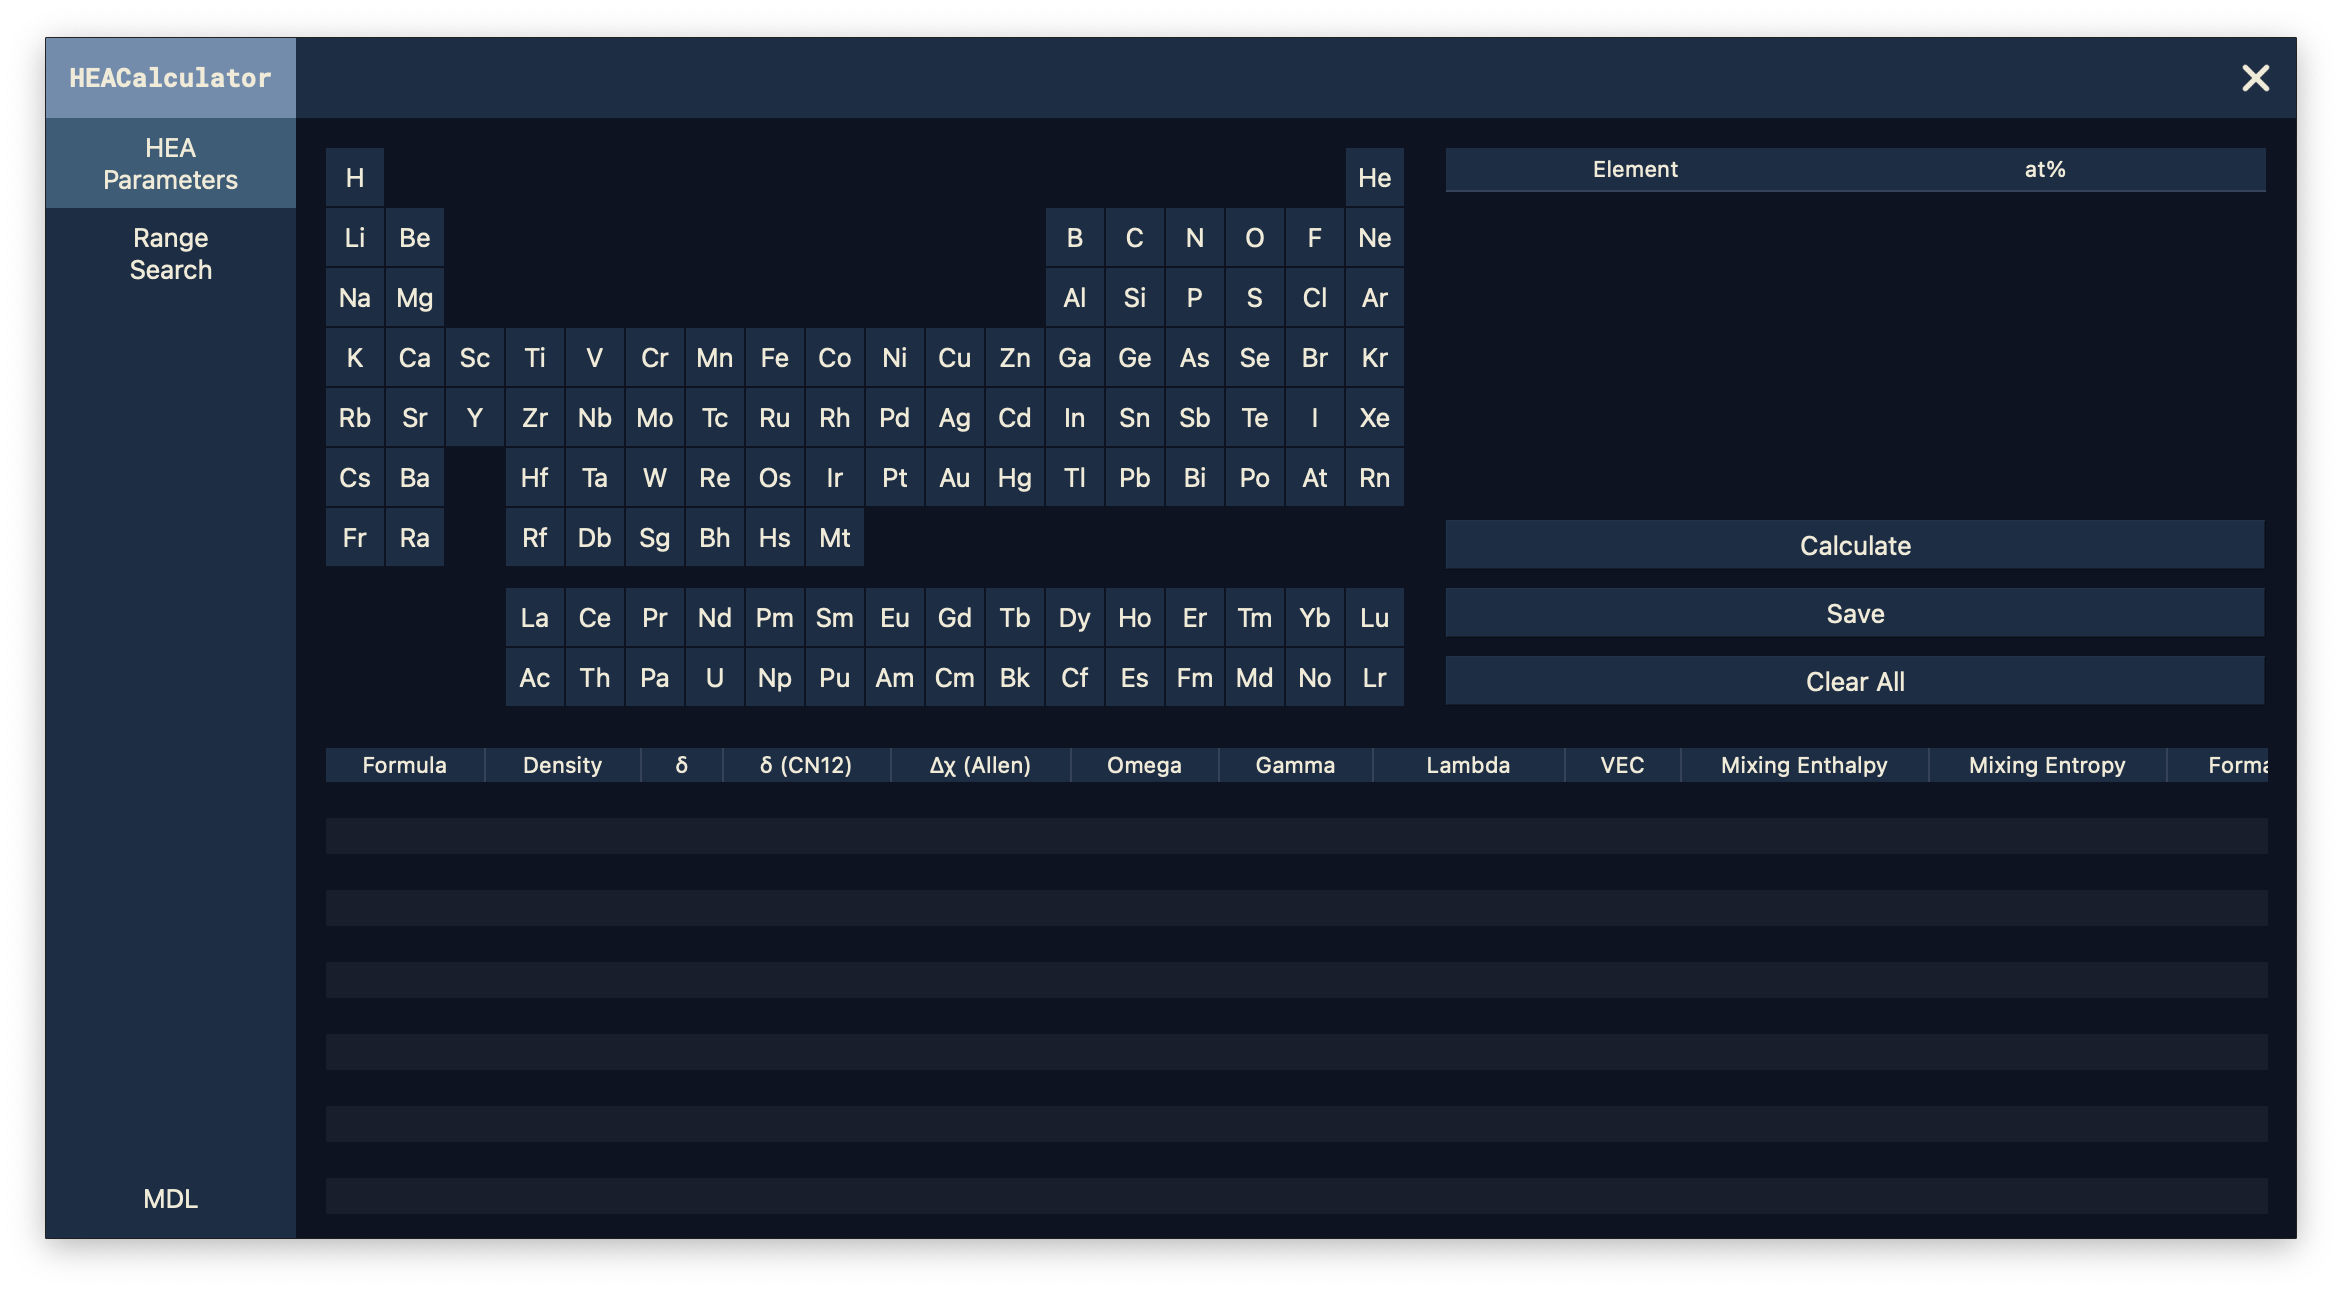Click the at% column header
The image size is (2342, 1292).
2045,169
